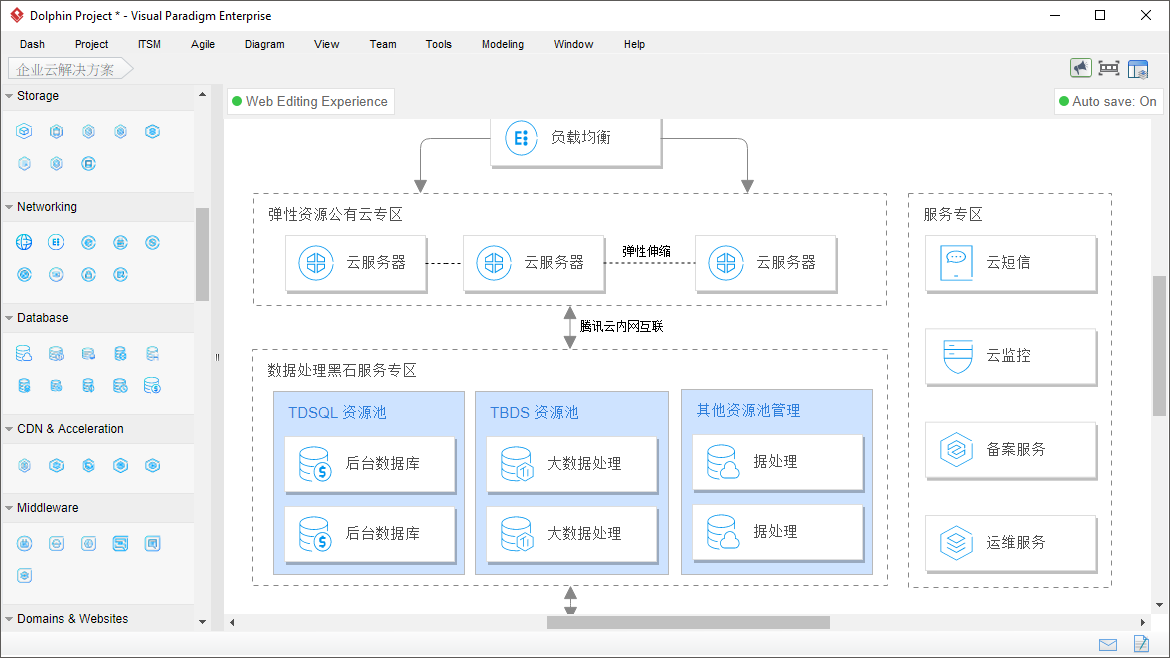Choose the database-with-dollar icon in Database palette
Image resolution: width=1170 pixels, height=658 pixels.
(x=152, y=386)
